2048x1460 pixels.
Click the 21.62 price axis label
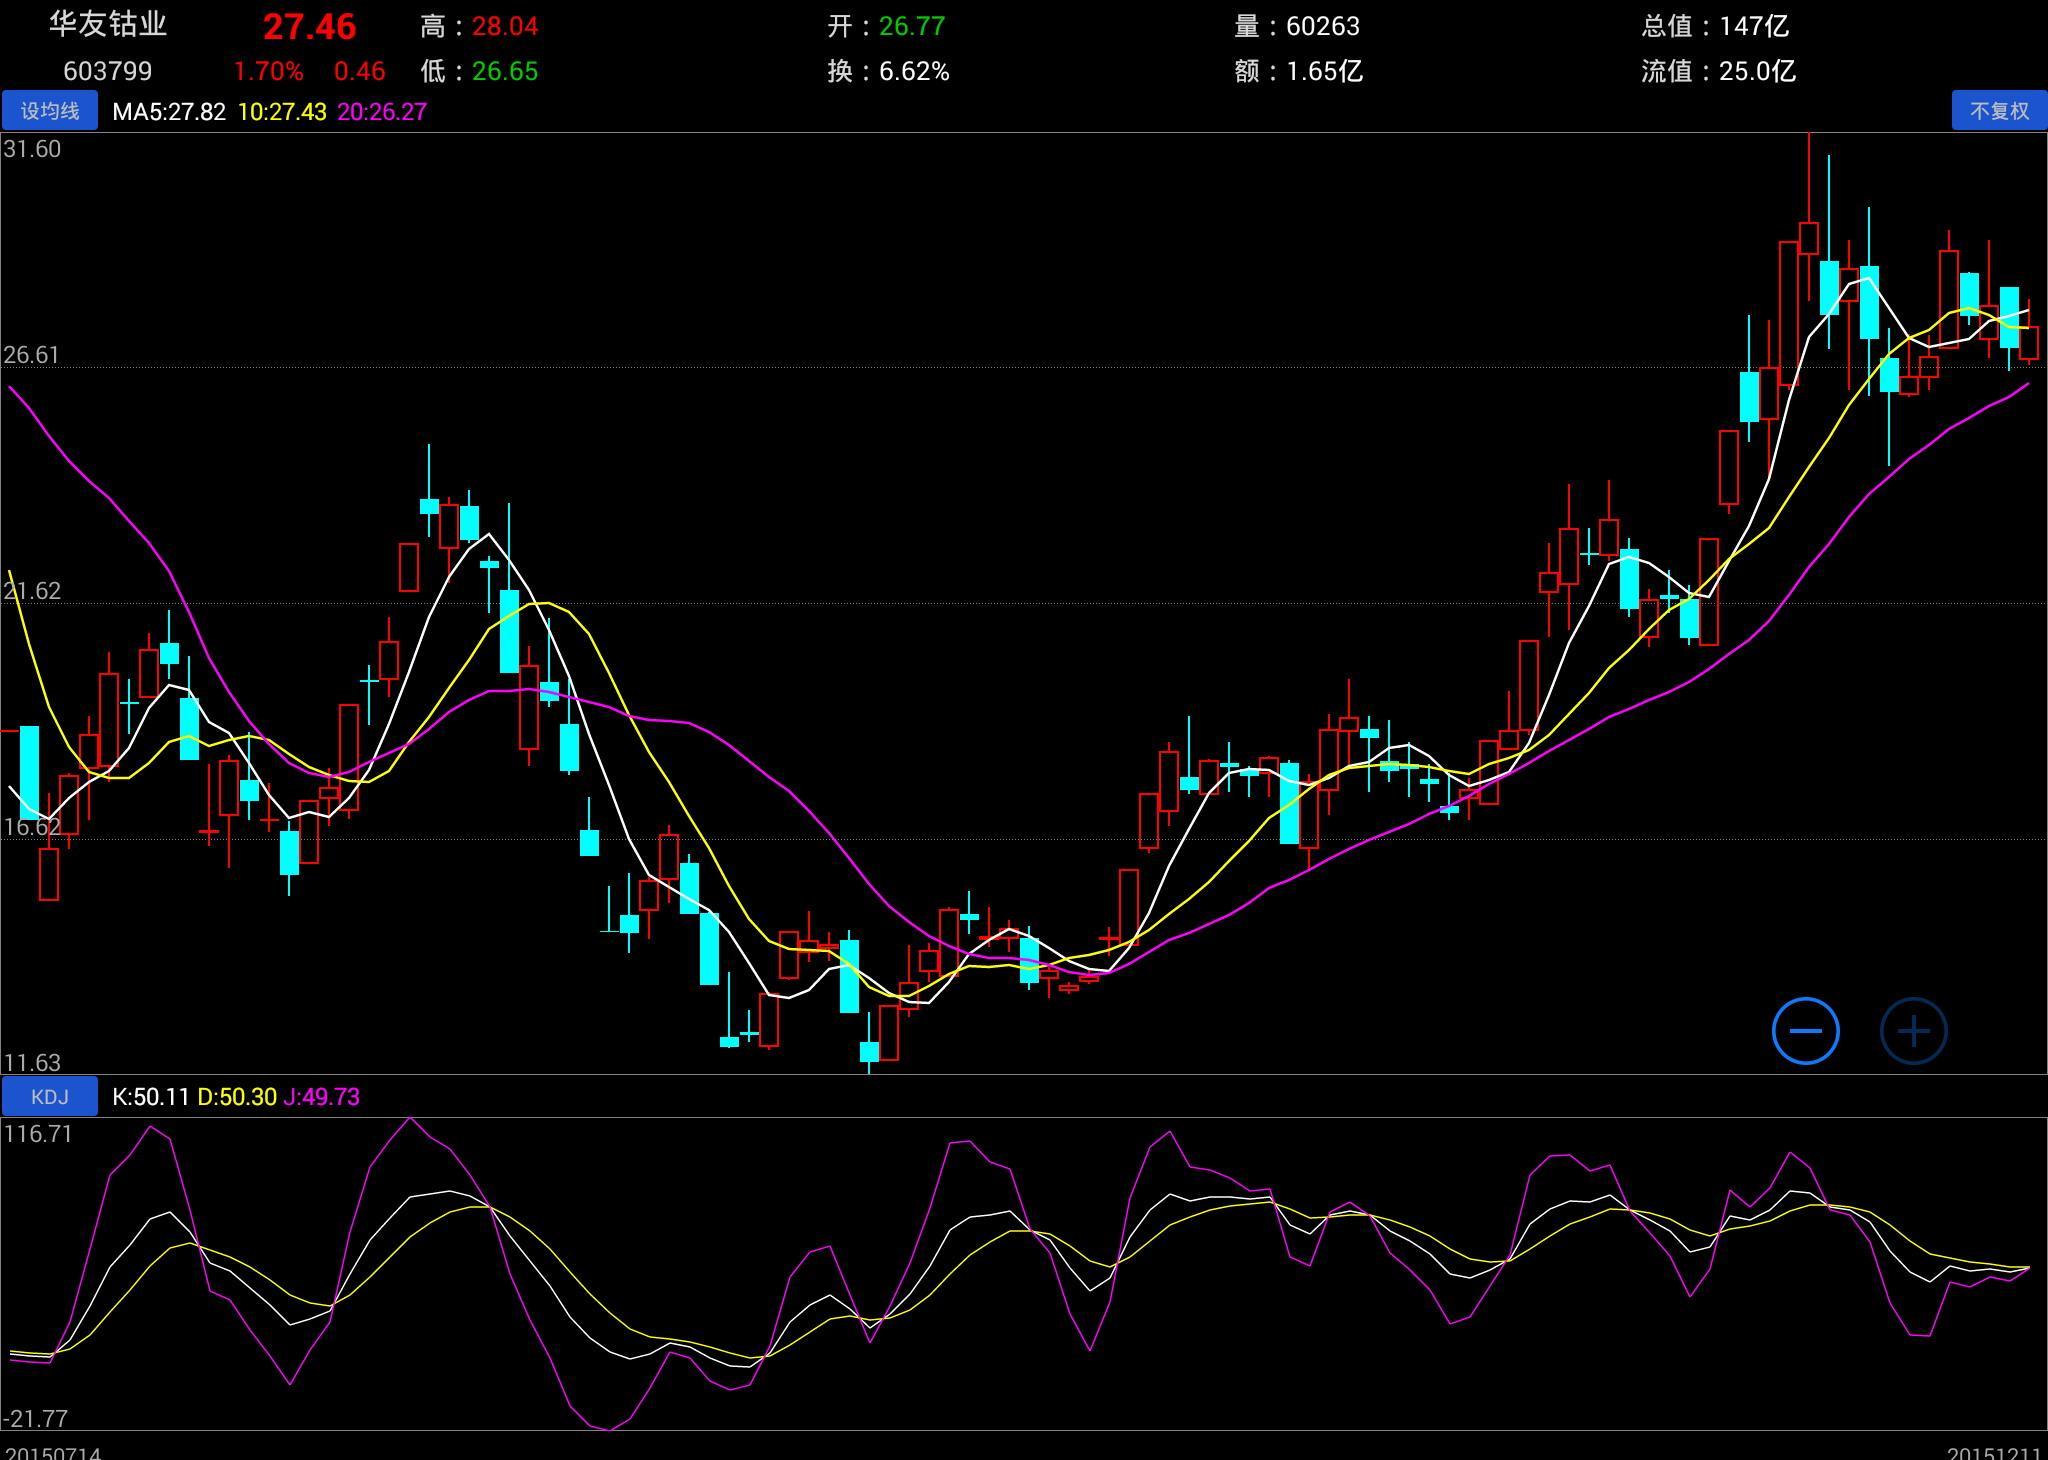[x=32, y=591]
